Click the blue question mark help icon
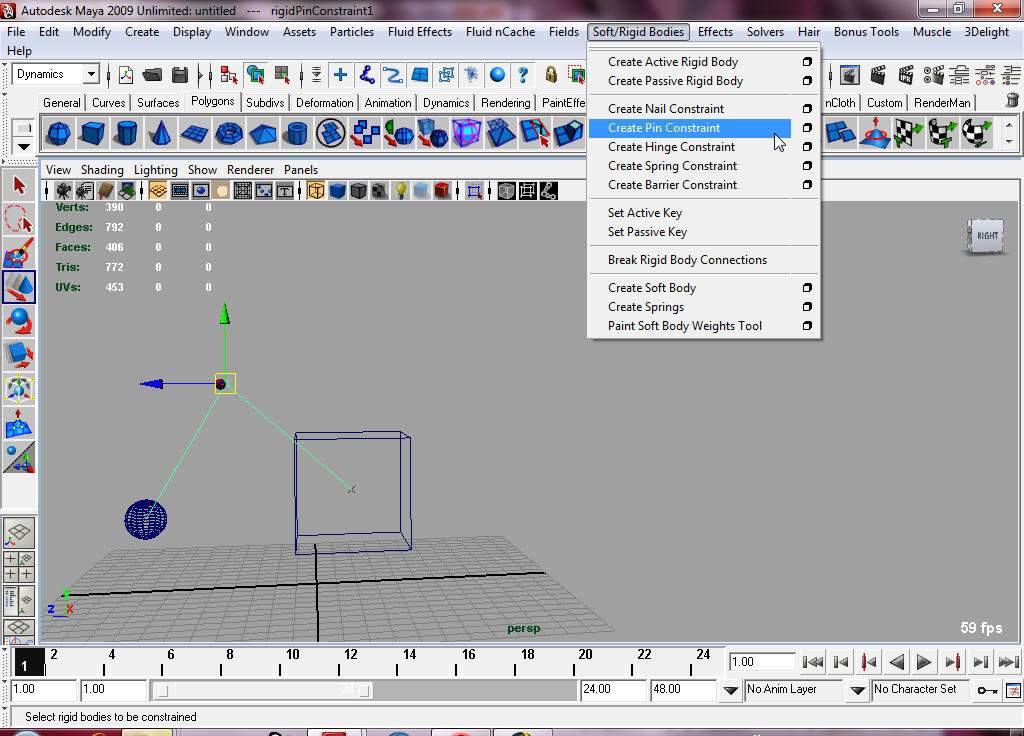The image size is (1024, 736). (x=522, y=75)
